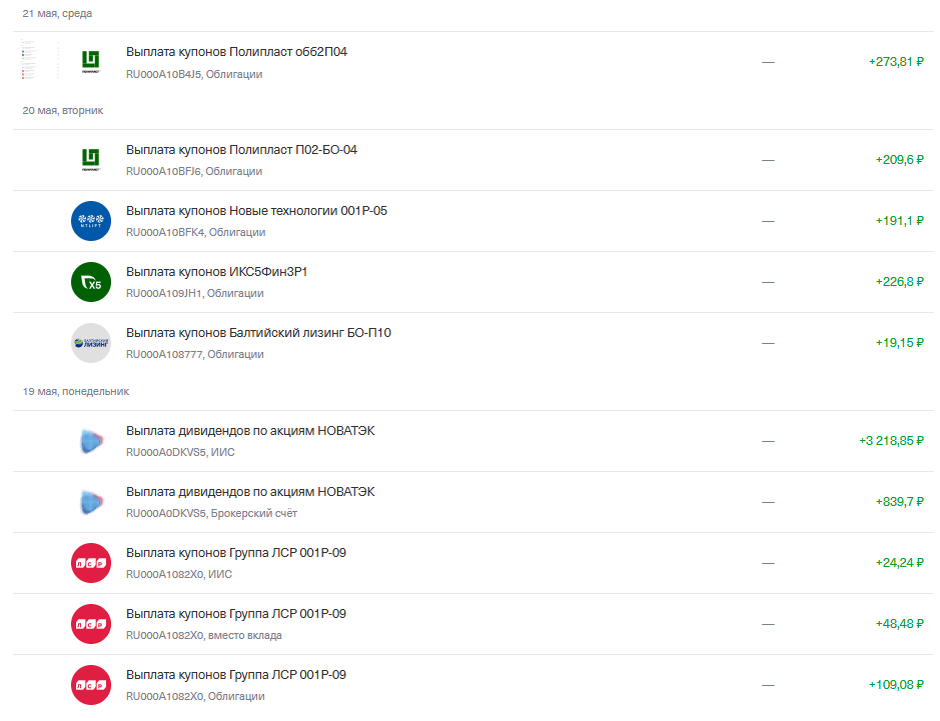
Task: Open the small page thumbnail left of the first row
Action: [x=28, y=61]
